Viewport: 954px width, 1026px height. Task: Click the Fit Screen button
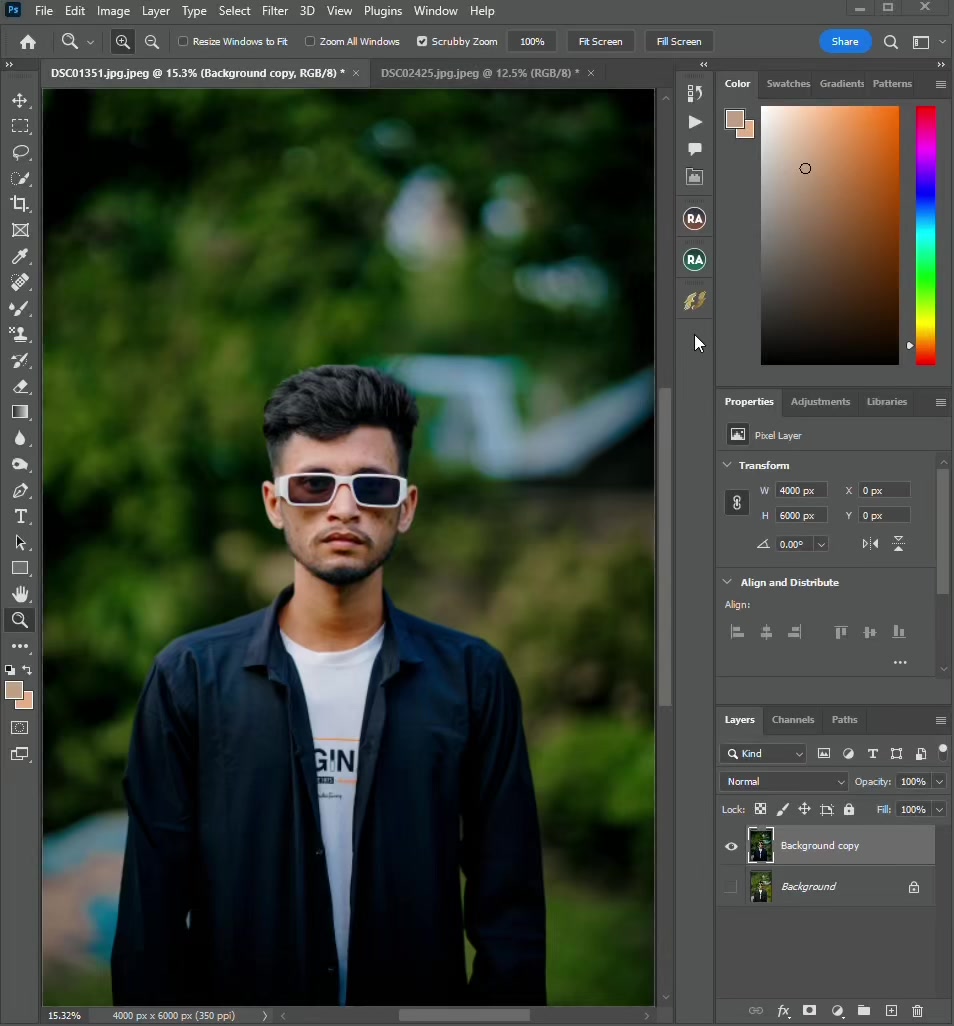coord(601,41)
